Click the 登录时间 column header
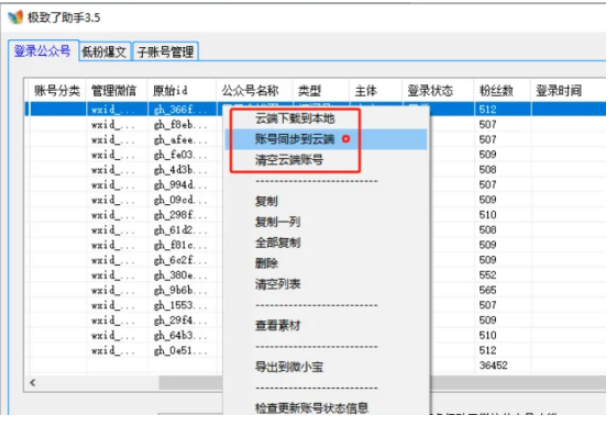613x422 pixels. 558,90
